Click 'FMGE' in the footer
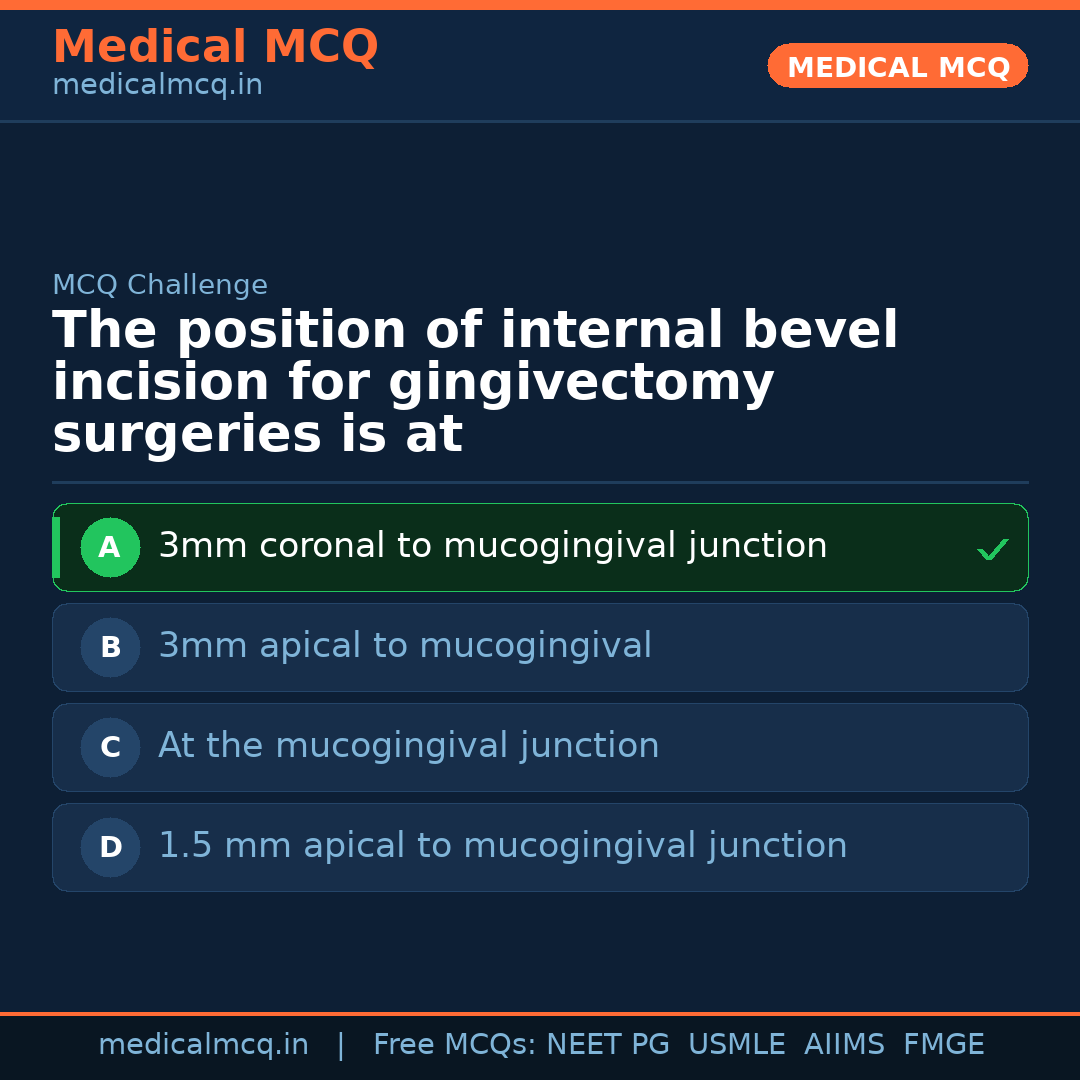The height and width of the screenshot is (1080, 1080). click(x=944, y=1045)
